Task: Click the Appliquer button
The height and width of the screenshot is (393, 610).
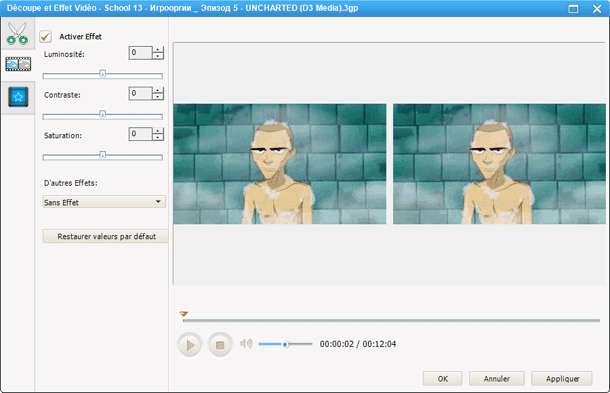Action: pyautogui.click(x=562, y=379)
